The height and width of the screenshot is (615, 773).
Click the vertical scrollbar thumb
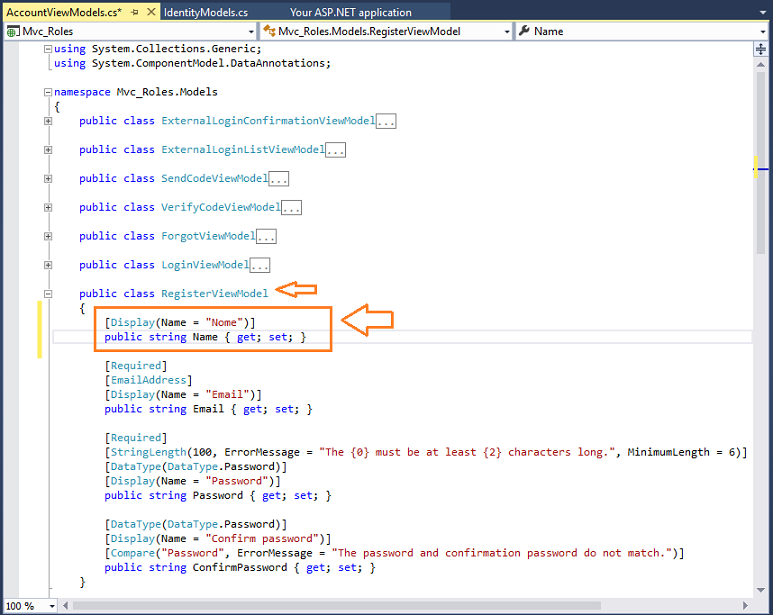(x=761, y=163)
